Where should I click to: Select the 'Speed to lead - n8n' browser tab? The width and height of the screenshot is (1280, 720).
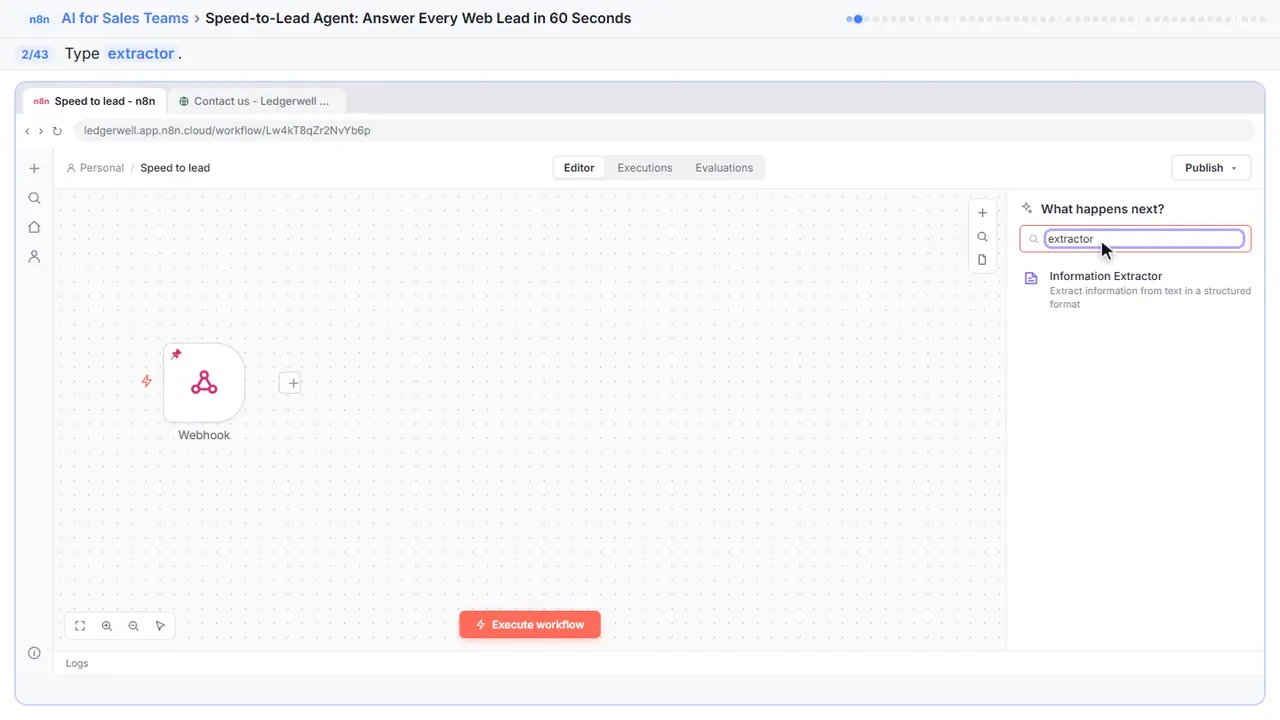click(x=95, y=101)
